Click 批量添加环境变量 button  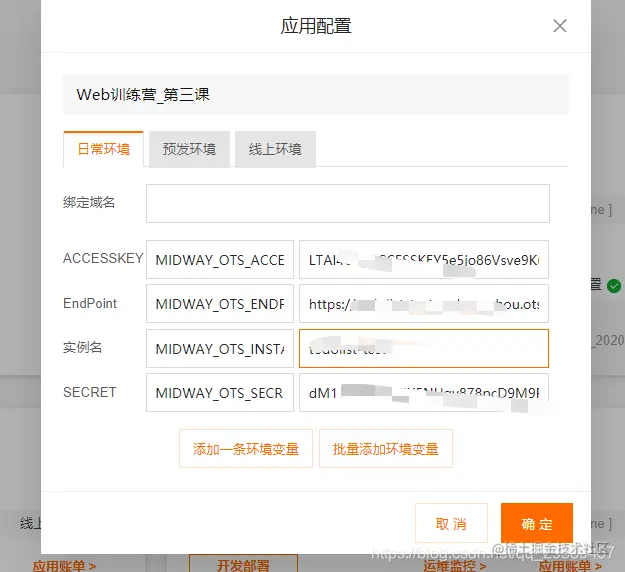pyautogui.click(x=386, y=448)
